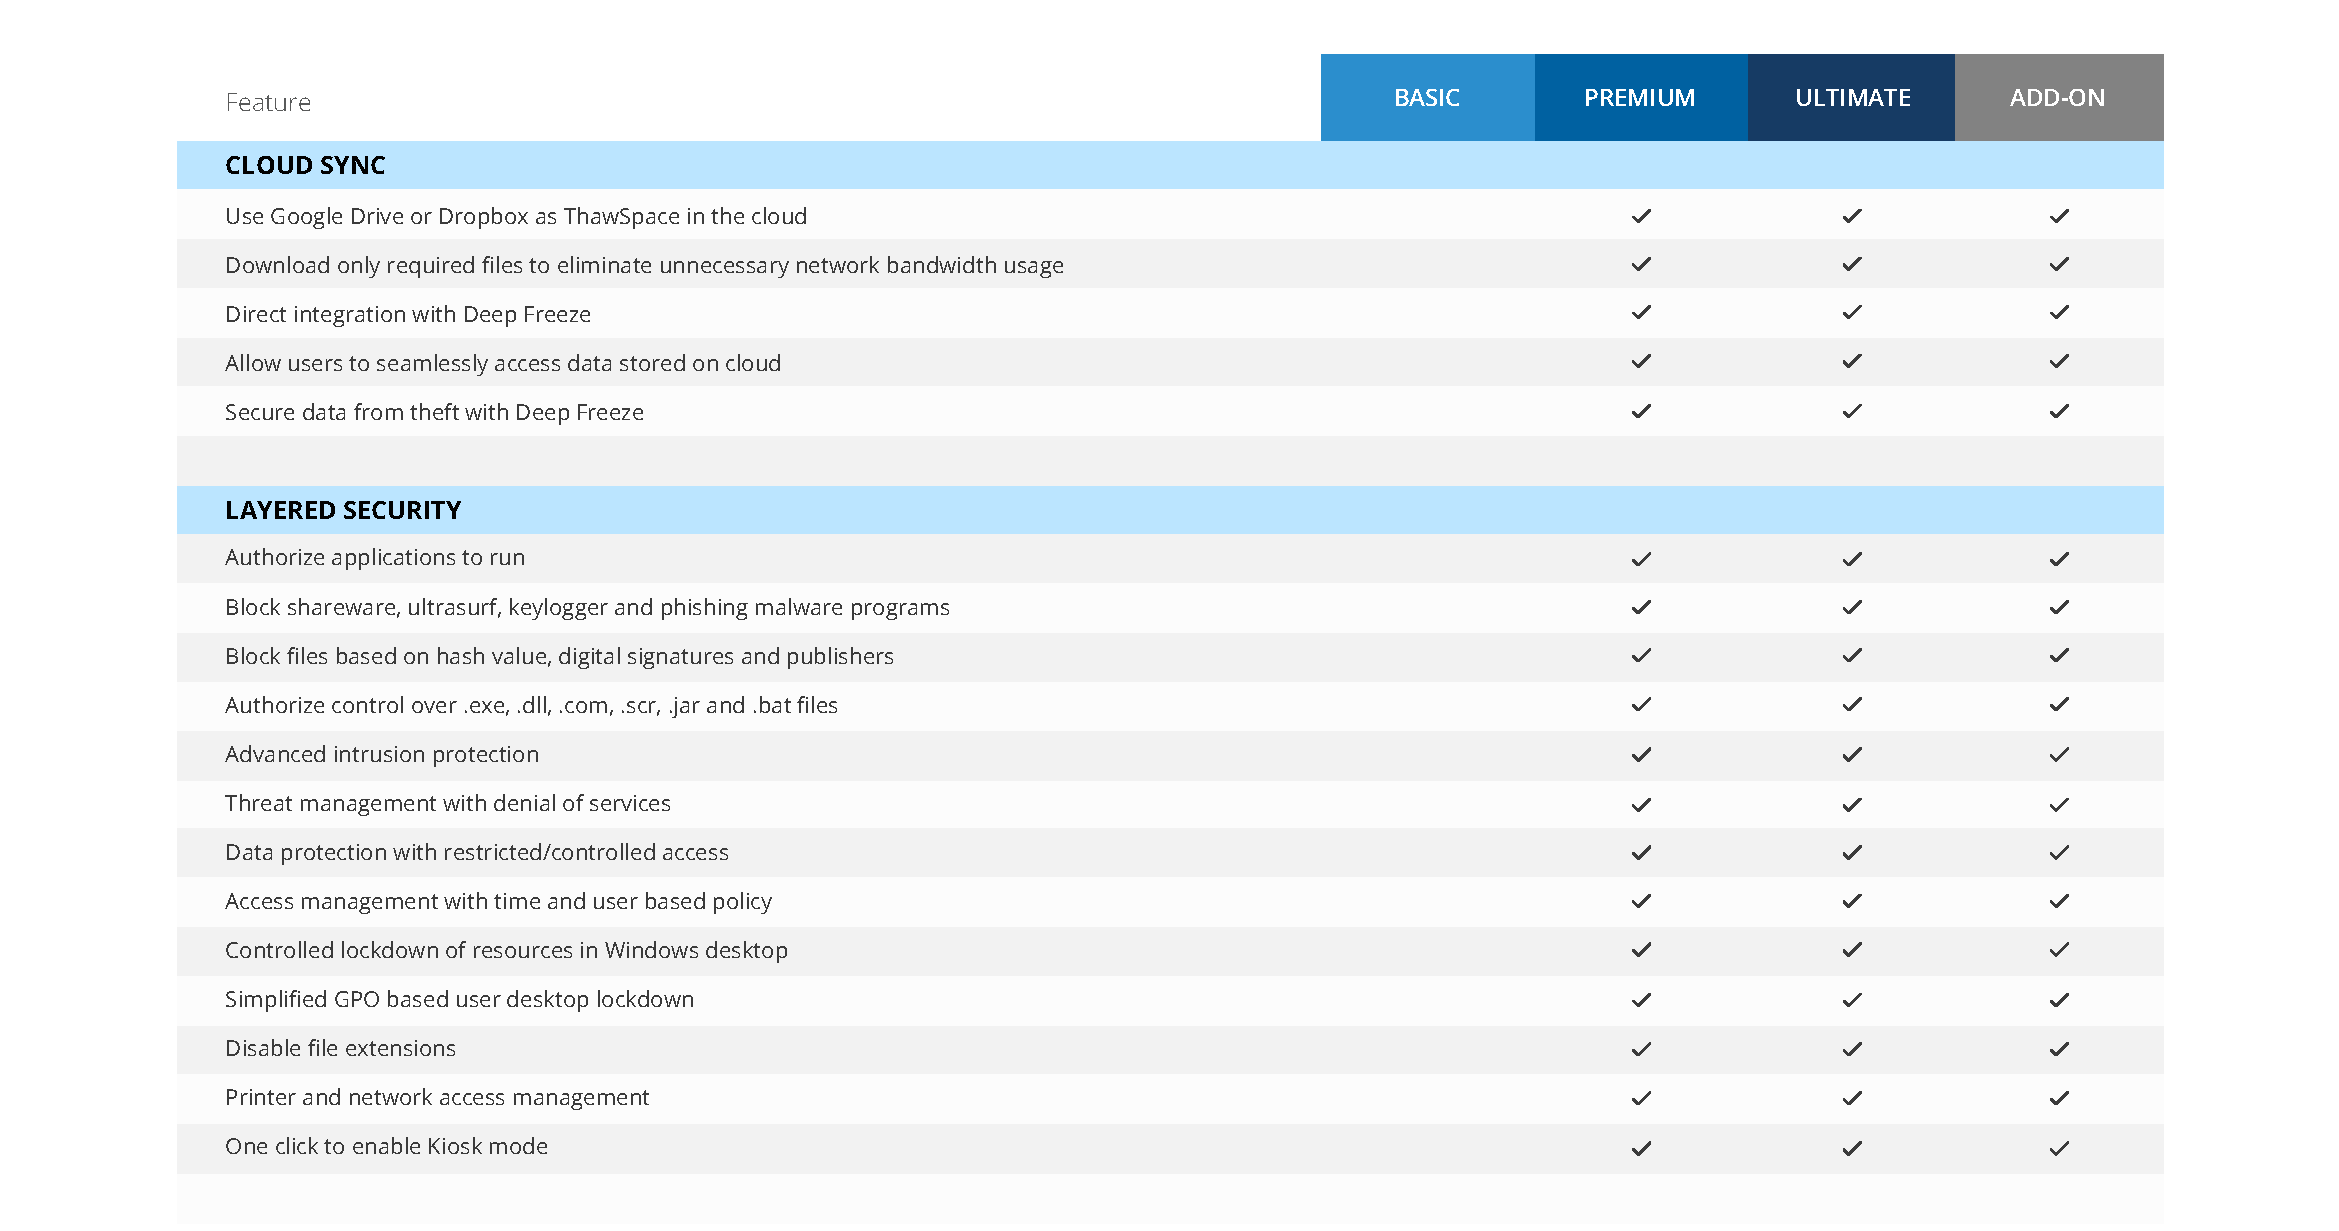Screen dimensions: 2339x1231
Task: Click "Controlled lockdown of resources" feature text
Action: (x=506, y=950)
